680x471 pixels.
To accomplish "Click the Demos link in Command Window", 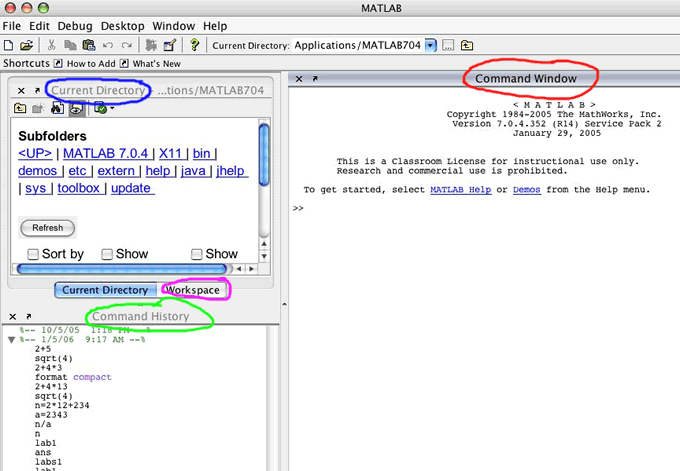I will [526, 190].
